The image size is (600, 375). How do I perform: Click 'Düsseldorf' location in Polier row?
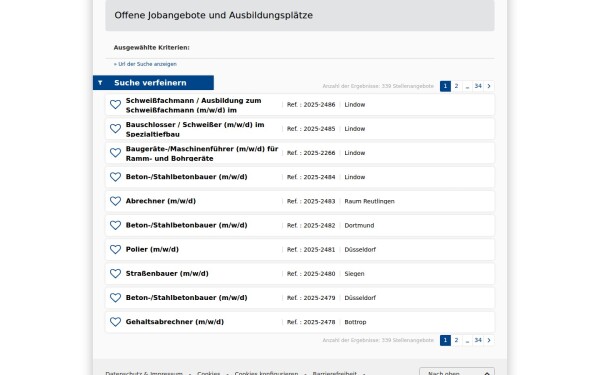point(360,249)
